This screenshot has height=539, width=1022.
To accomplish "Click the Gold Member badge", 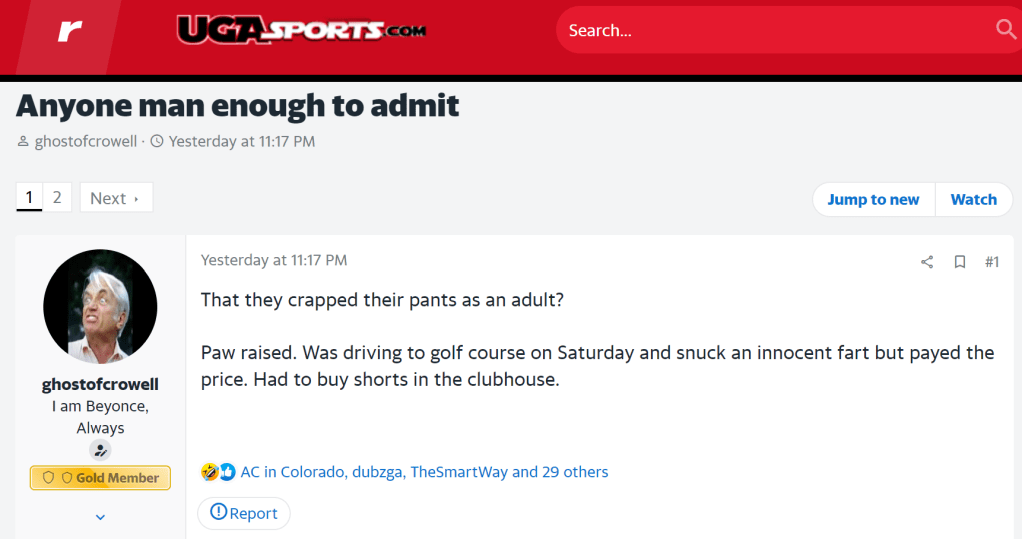I will click(100, 478).
